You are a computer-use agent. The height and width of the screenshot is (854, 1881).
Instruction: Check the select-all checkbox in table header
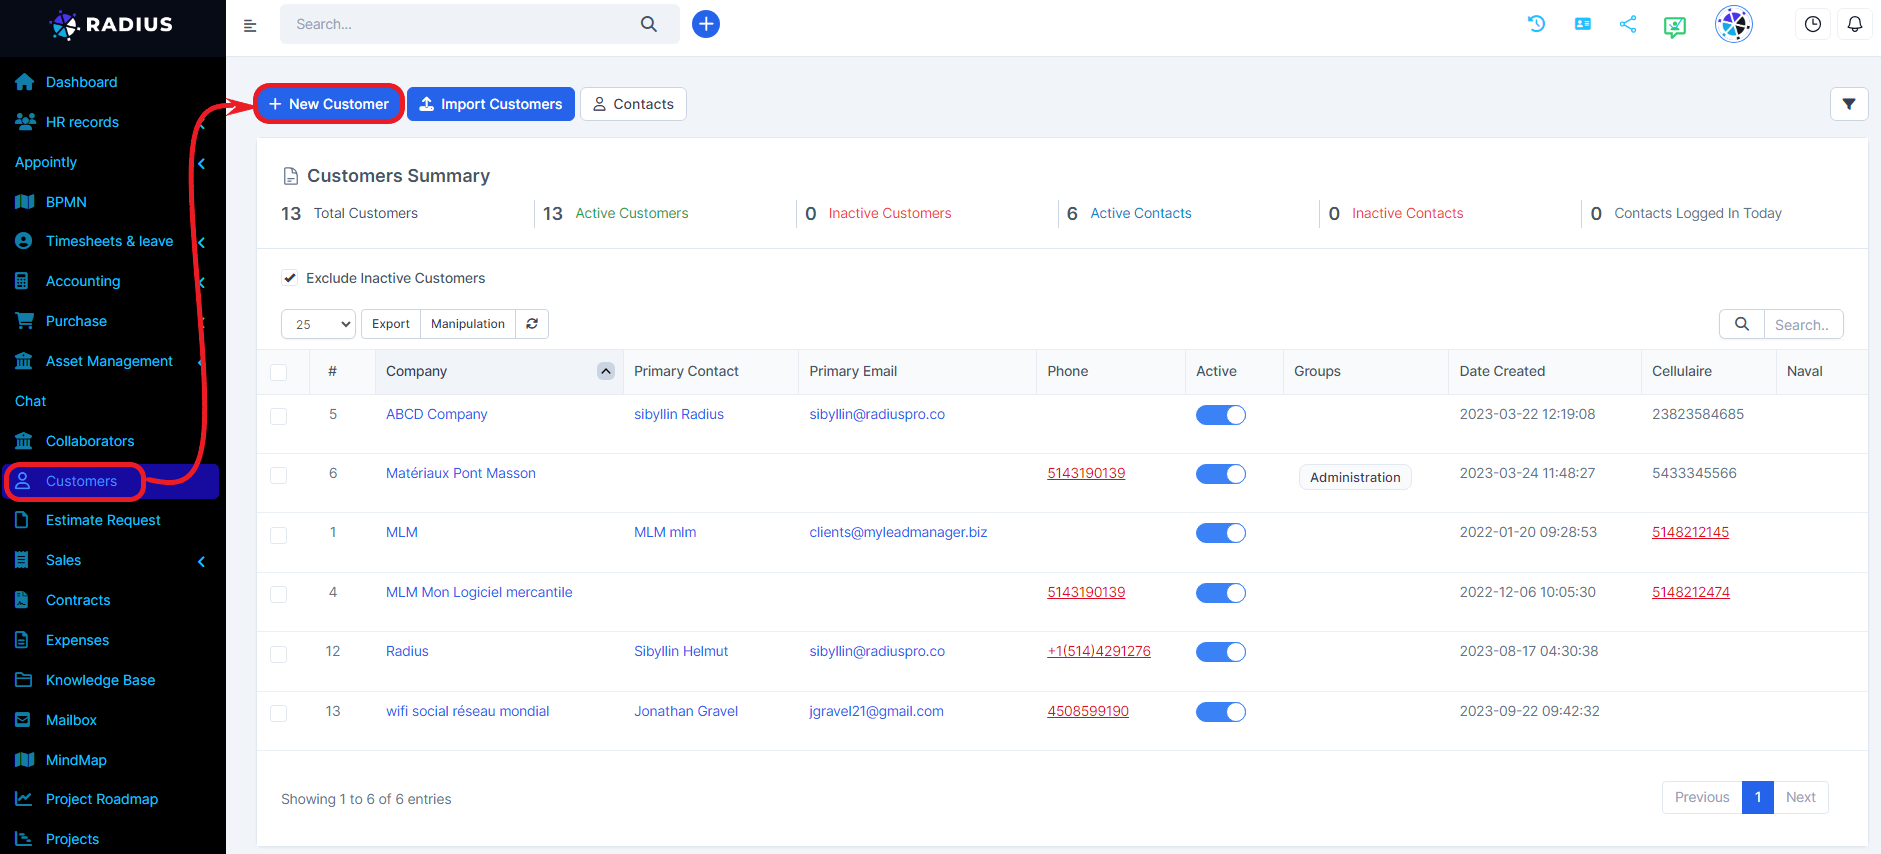(x=279, y=372)
